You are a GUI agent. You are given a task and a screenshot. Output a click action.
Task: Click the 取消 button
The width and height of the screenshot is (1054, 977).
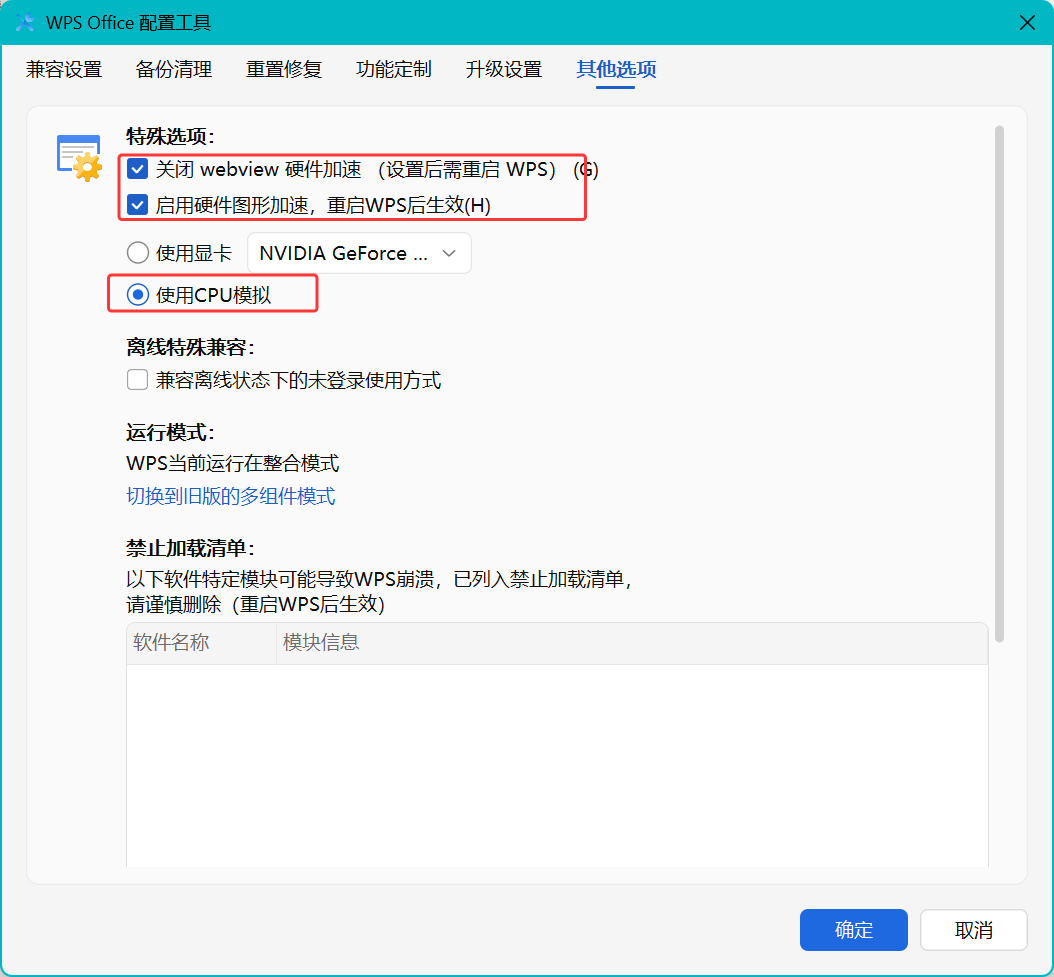click(973, 930)
